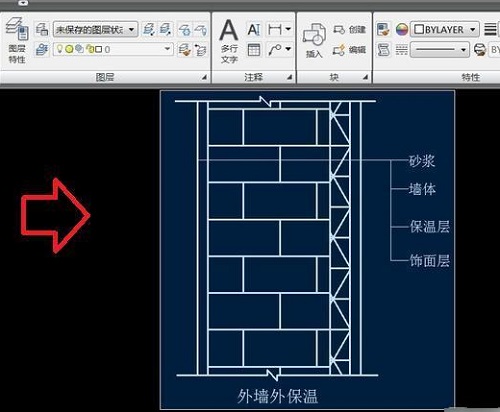Select the 墙体 label in drawing

tap(422, 189)
